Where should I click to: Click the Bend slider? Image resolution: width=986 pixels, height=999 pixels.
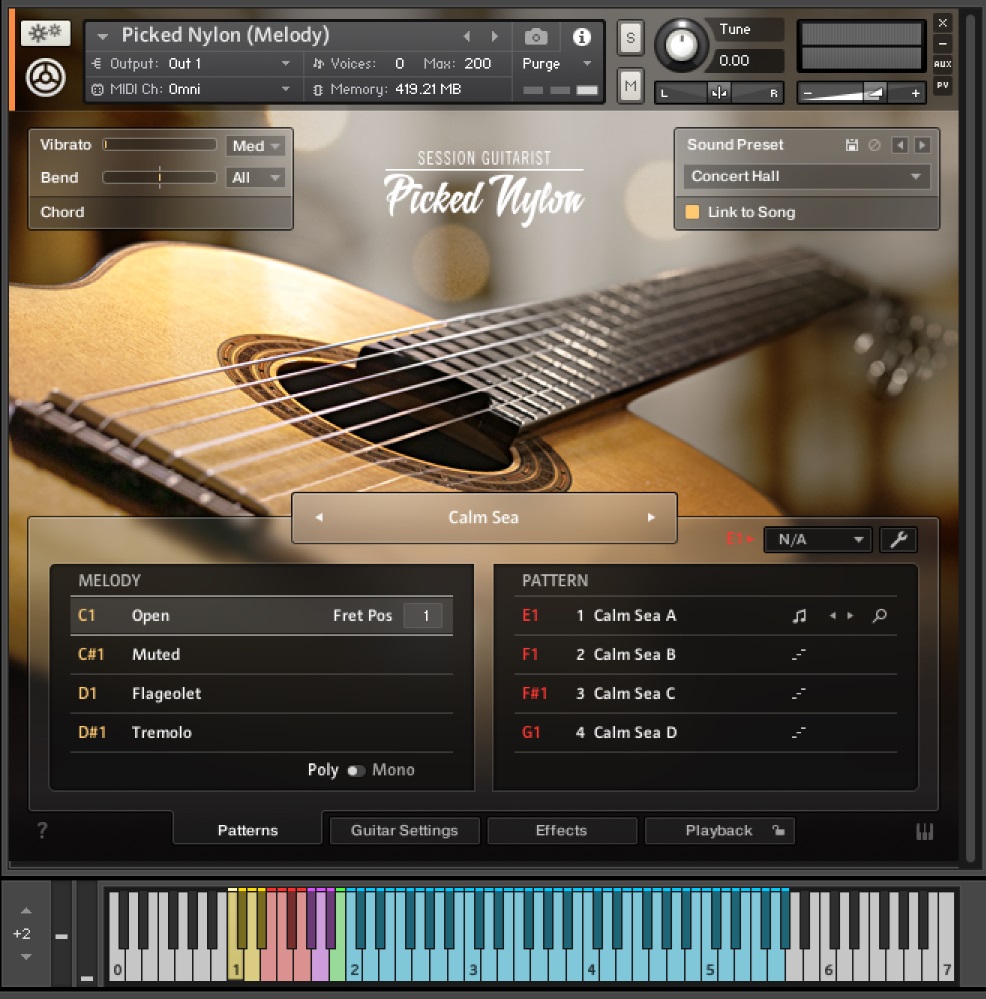tap(160, 177)
